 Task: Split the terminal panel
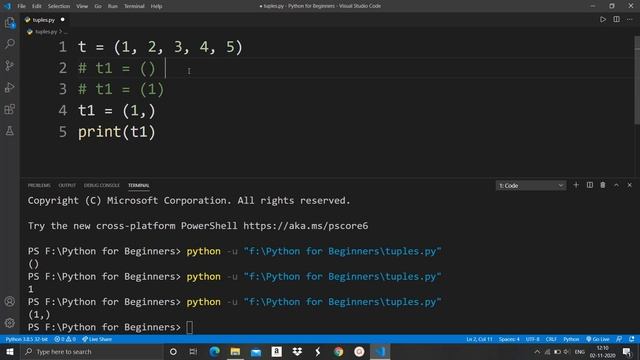click(x=590, y=185)
